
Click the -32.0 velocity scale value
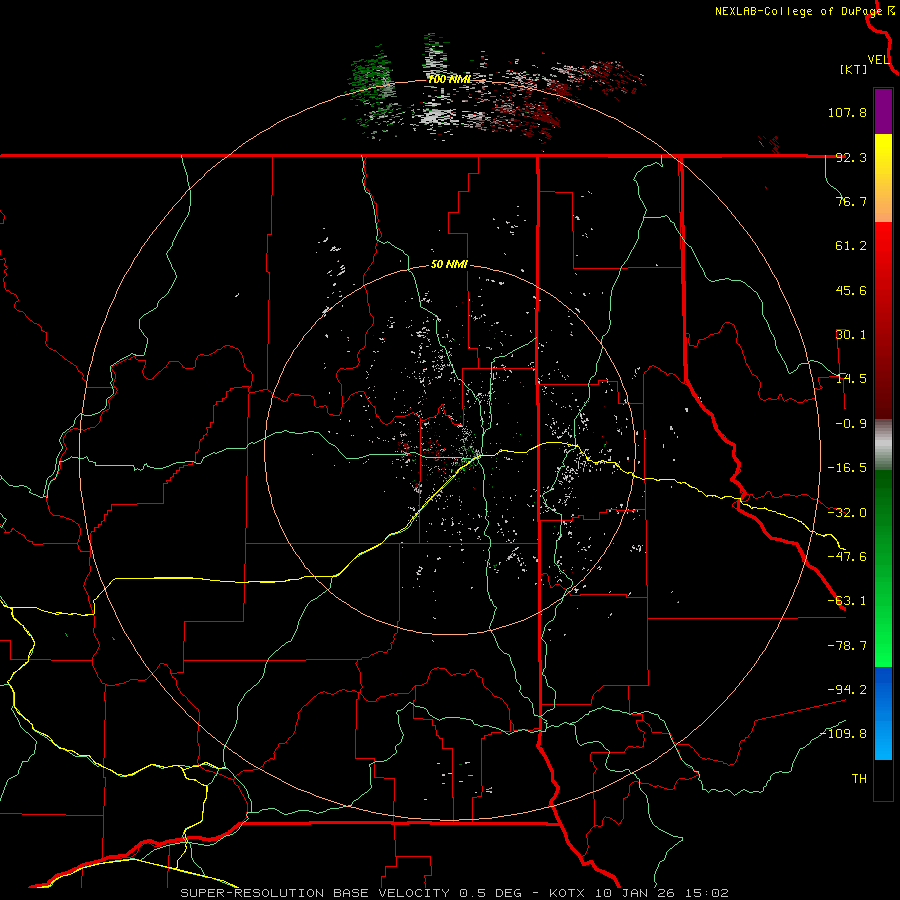[847, 513]
